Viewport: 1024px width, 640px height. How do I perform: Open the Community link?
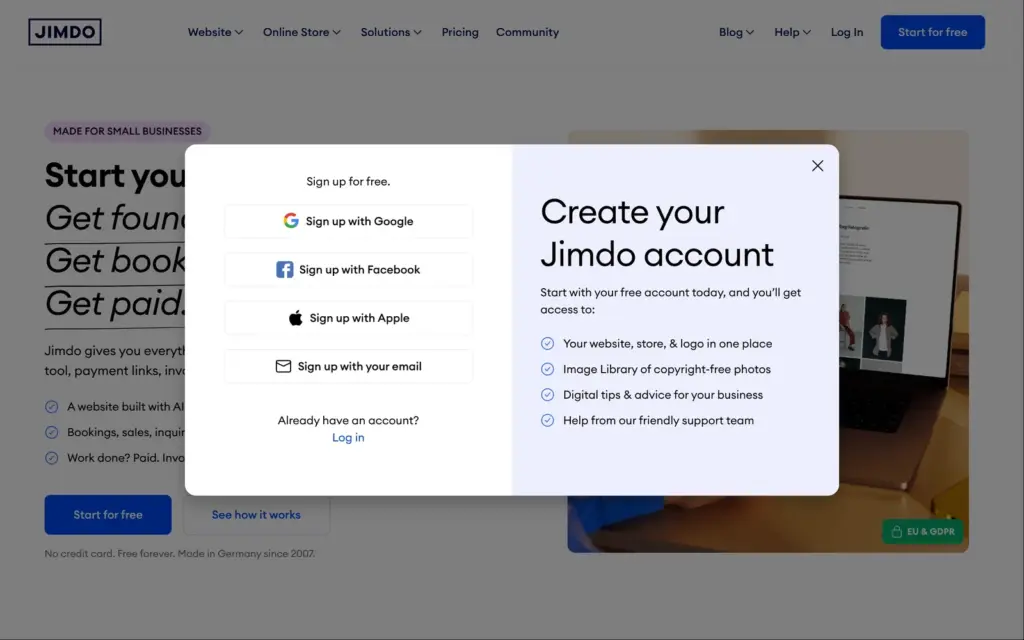tap(527, 32)
